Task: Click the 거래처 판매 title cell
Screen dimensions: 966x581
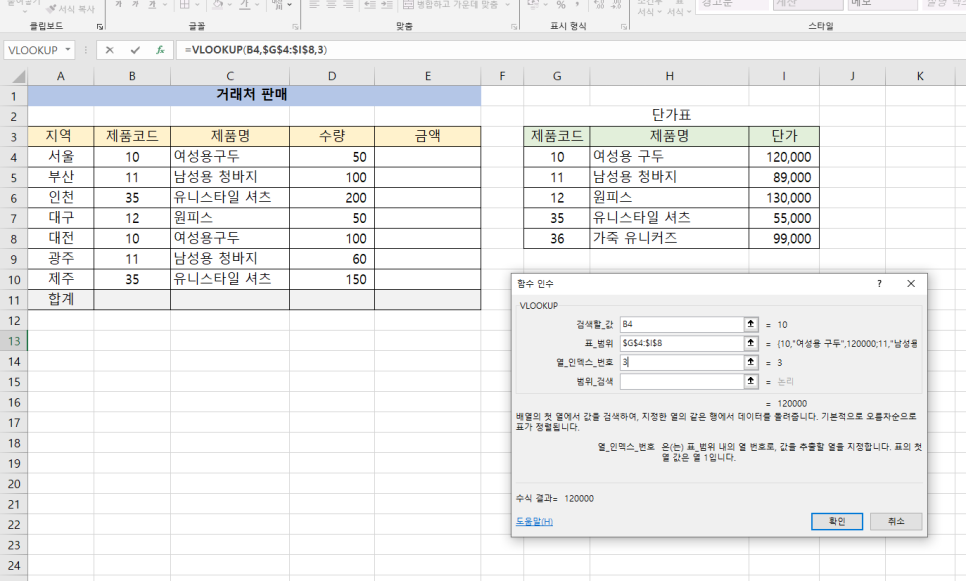Action: click(254, 95)
